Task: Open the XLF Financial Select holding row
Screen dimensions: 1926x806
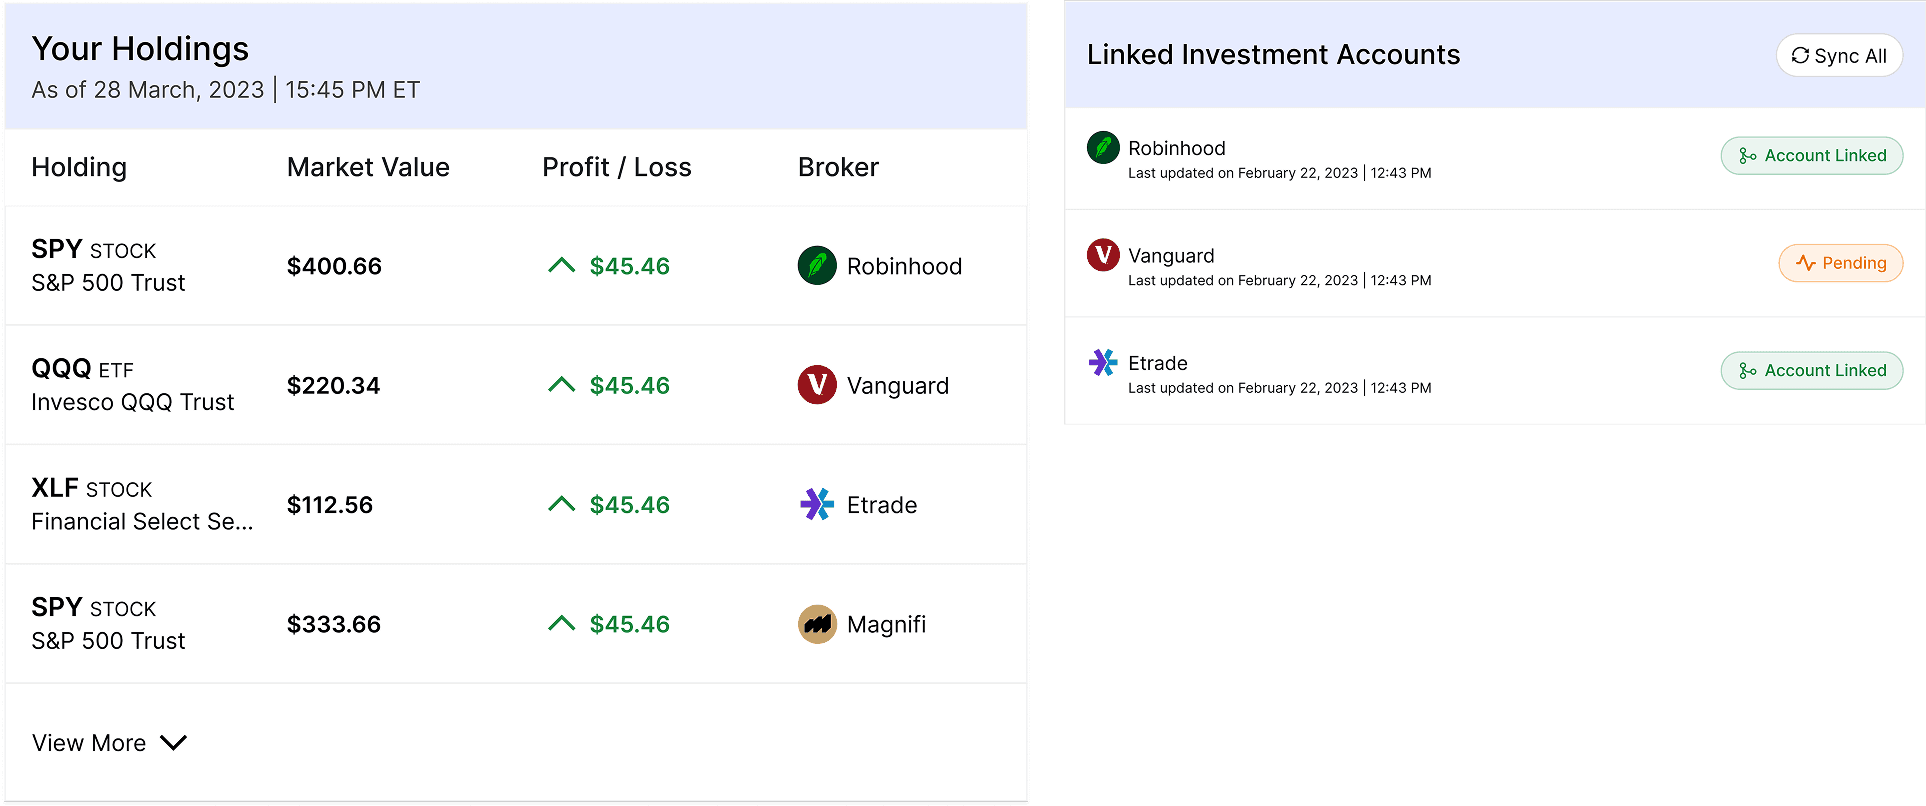Action: tap(516, 504)
